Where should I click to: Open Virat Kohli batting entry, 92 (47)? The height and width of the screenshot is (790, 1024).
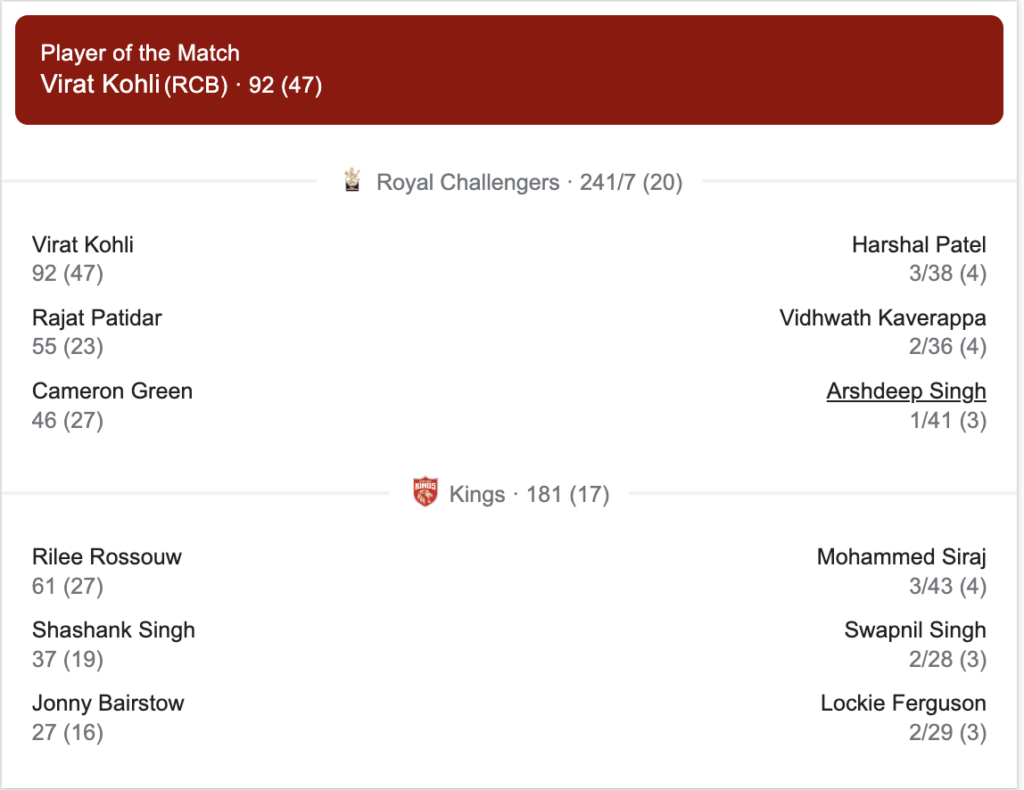point(83,259)
